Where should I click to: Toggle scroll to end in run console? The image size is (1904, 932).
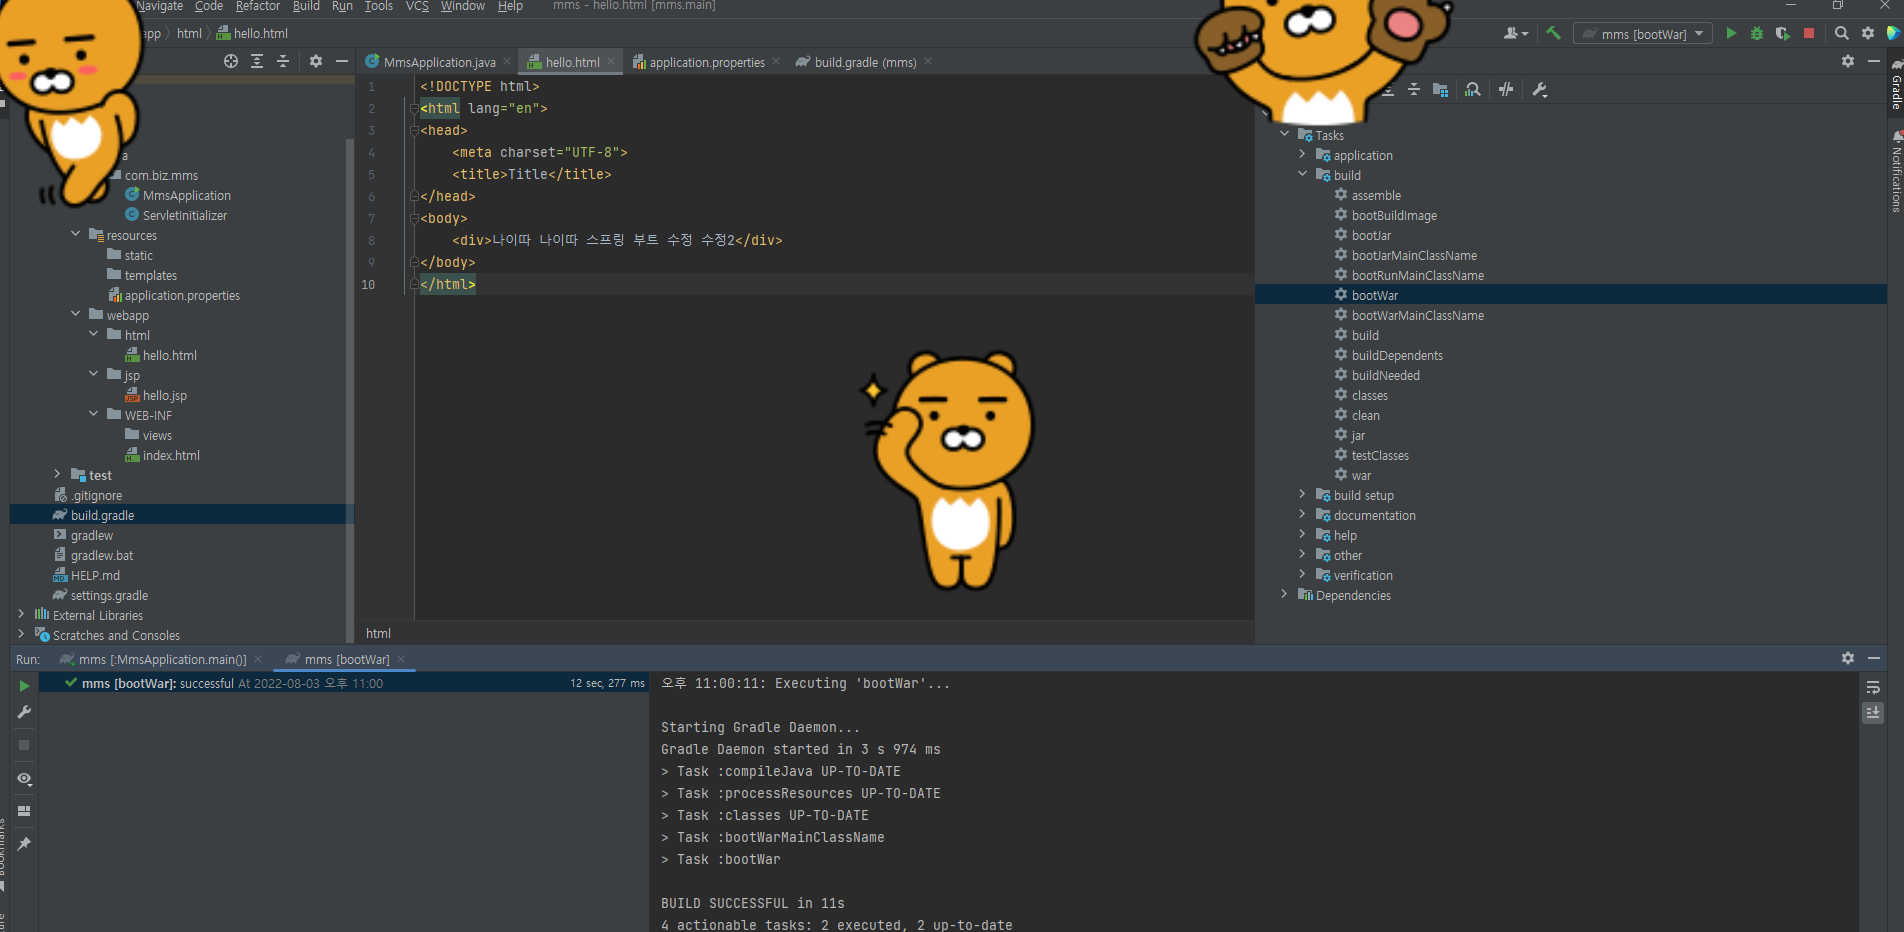[x=1873, y=712]
